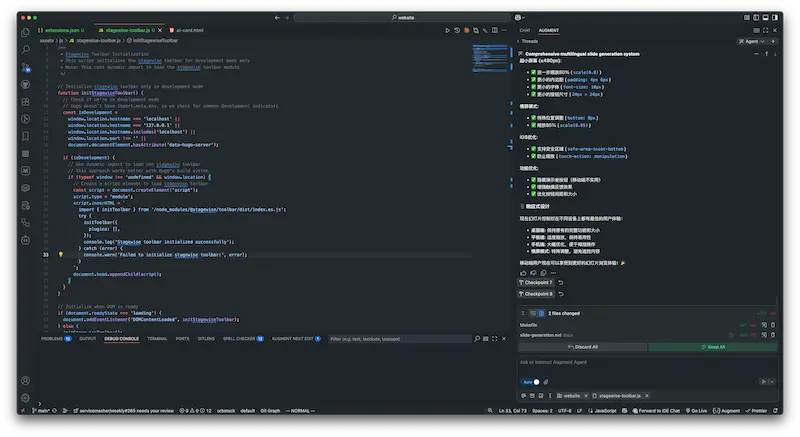The width and height of the screenshot is (800, 437).
Task: Toggle checkmark beside safe-area-inset-bottom item
Action: [x=533, y=149]
